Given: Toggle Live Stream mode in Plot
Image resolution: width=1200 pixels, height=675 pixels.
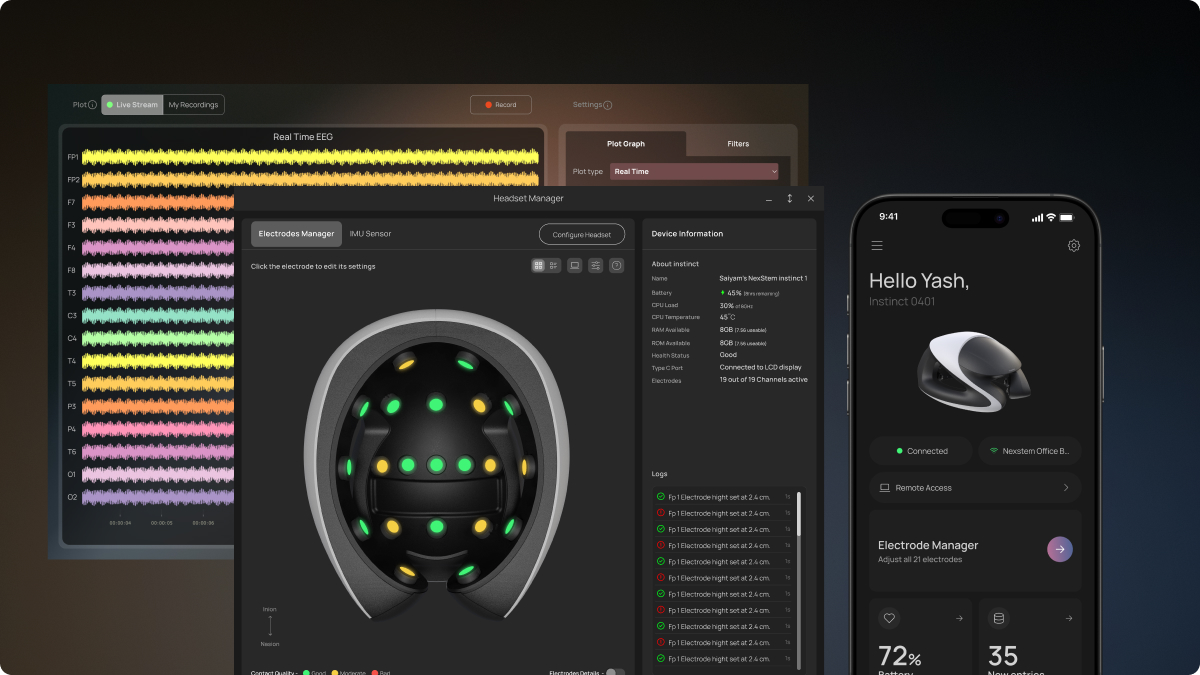Looking at the screenshot, I should point(132,105).
